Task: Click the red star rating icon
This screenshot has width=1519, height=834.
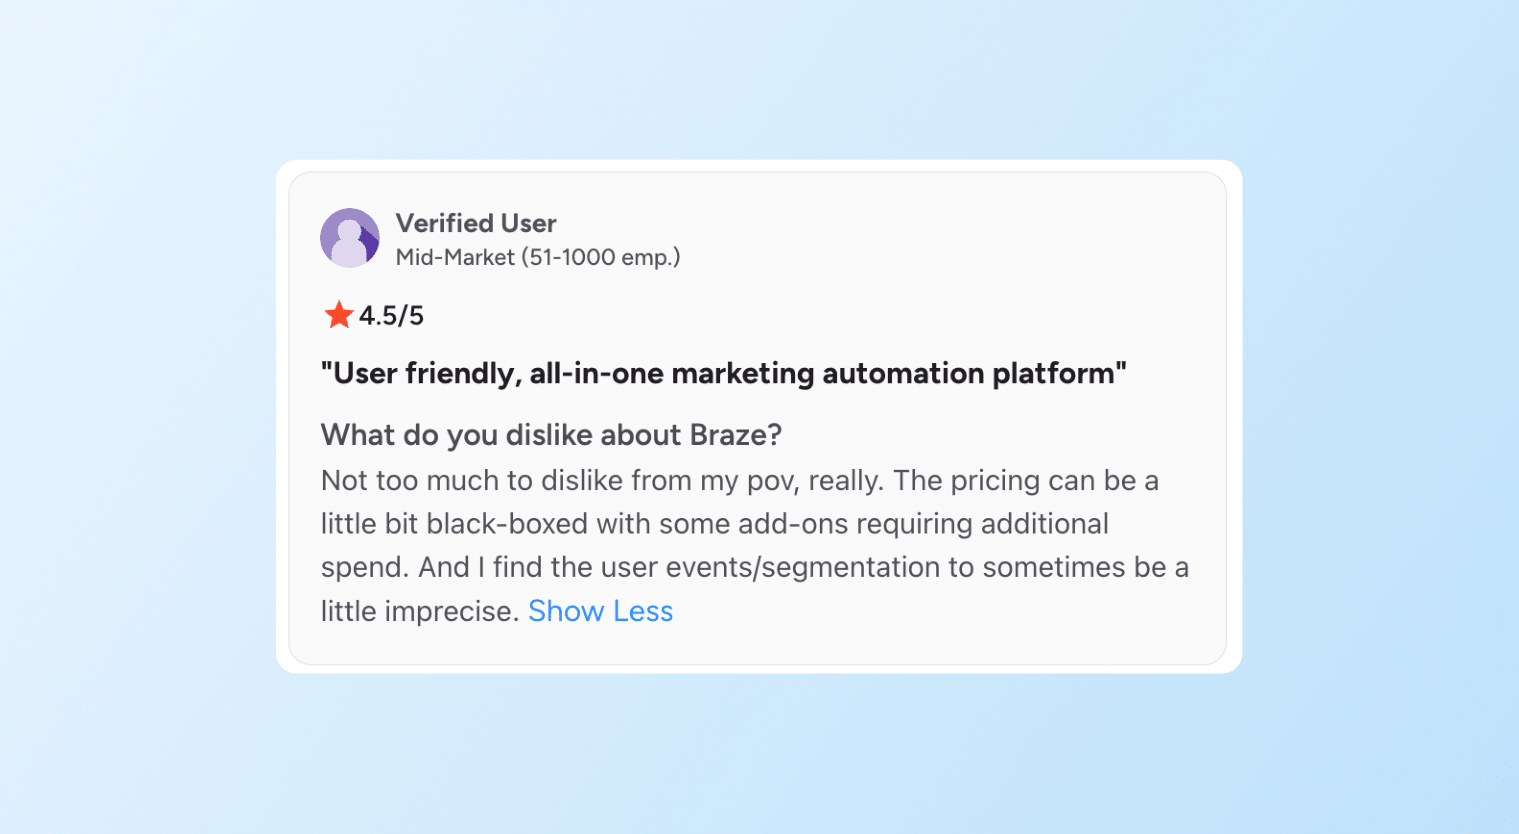Action: 339,315
